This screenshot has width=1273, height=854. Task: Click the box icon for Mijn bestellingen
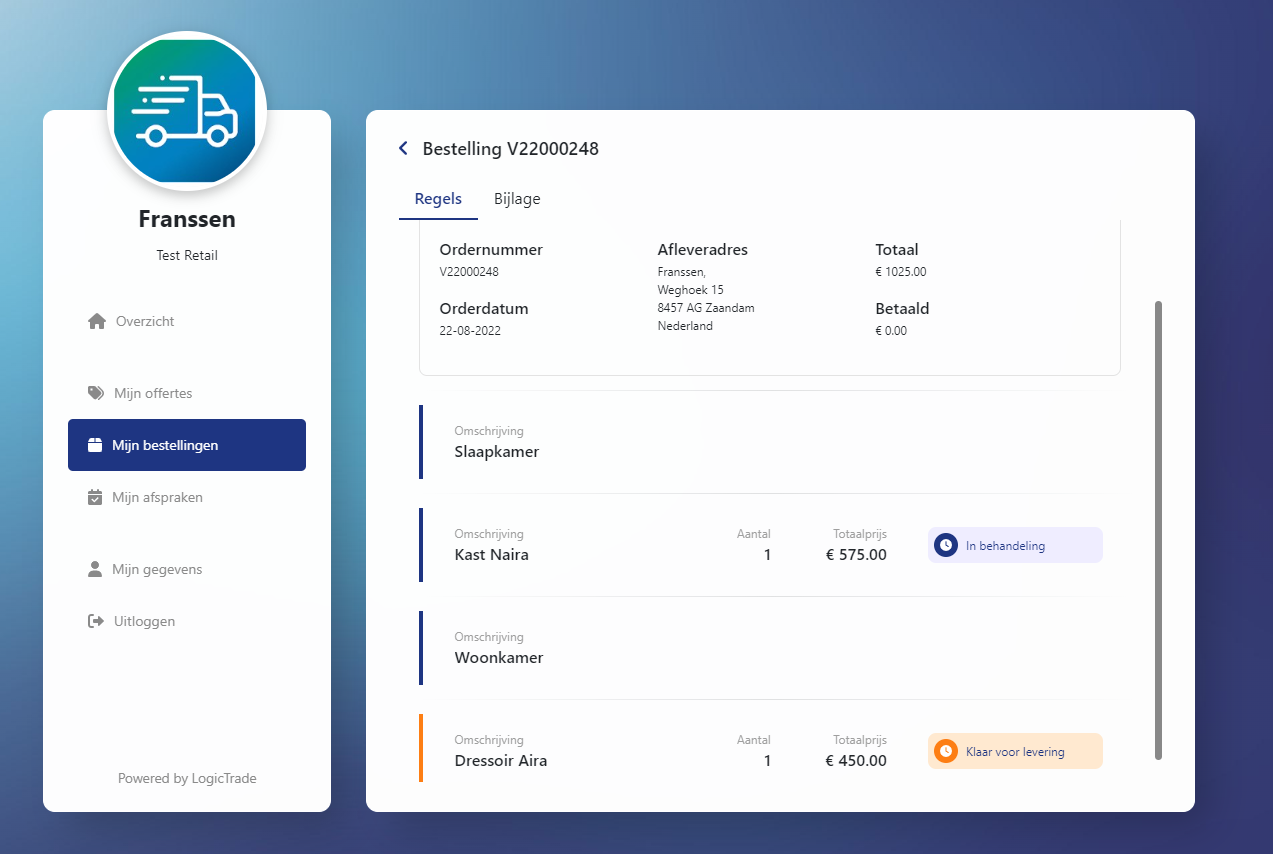coord(95,445)
